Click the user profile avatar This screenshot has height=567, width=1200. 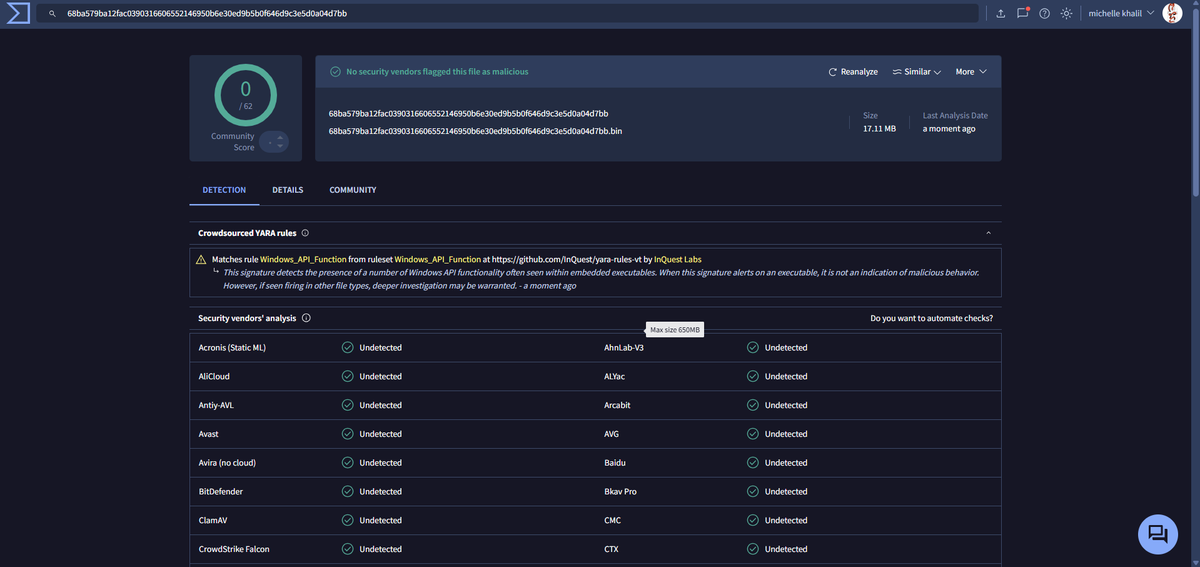[1172, 14]
